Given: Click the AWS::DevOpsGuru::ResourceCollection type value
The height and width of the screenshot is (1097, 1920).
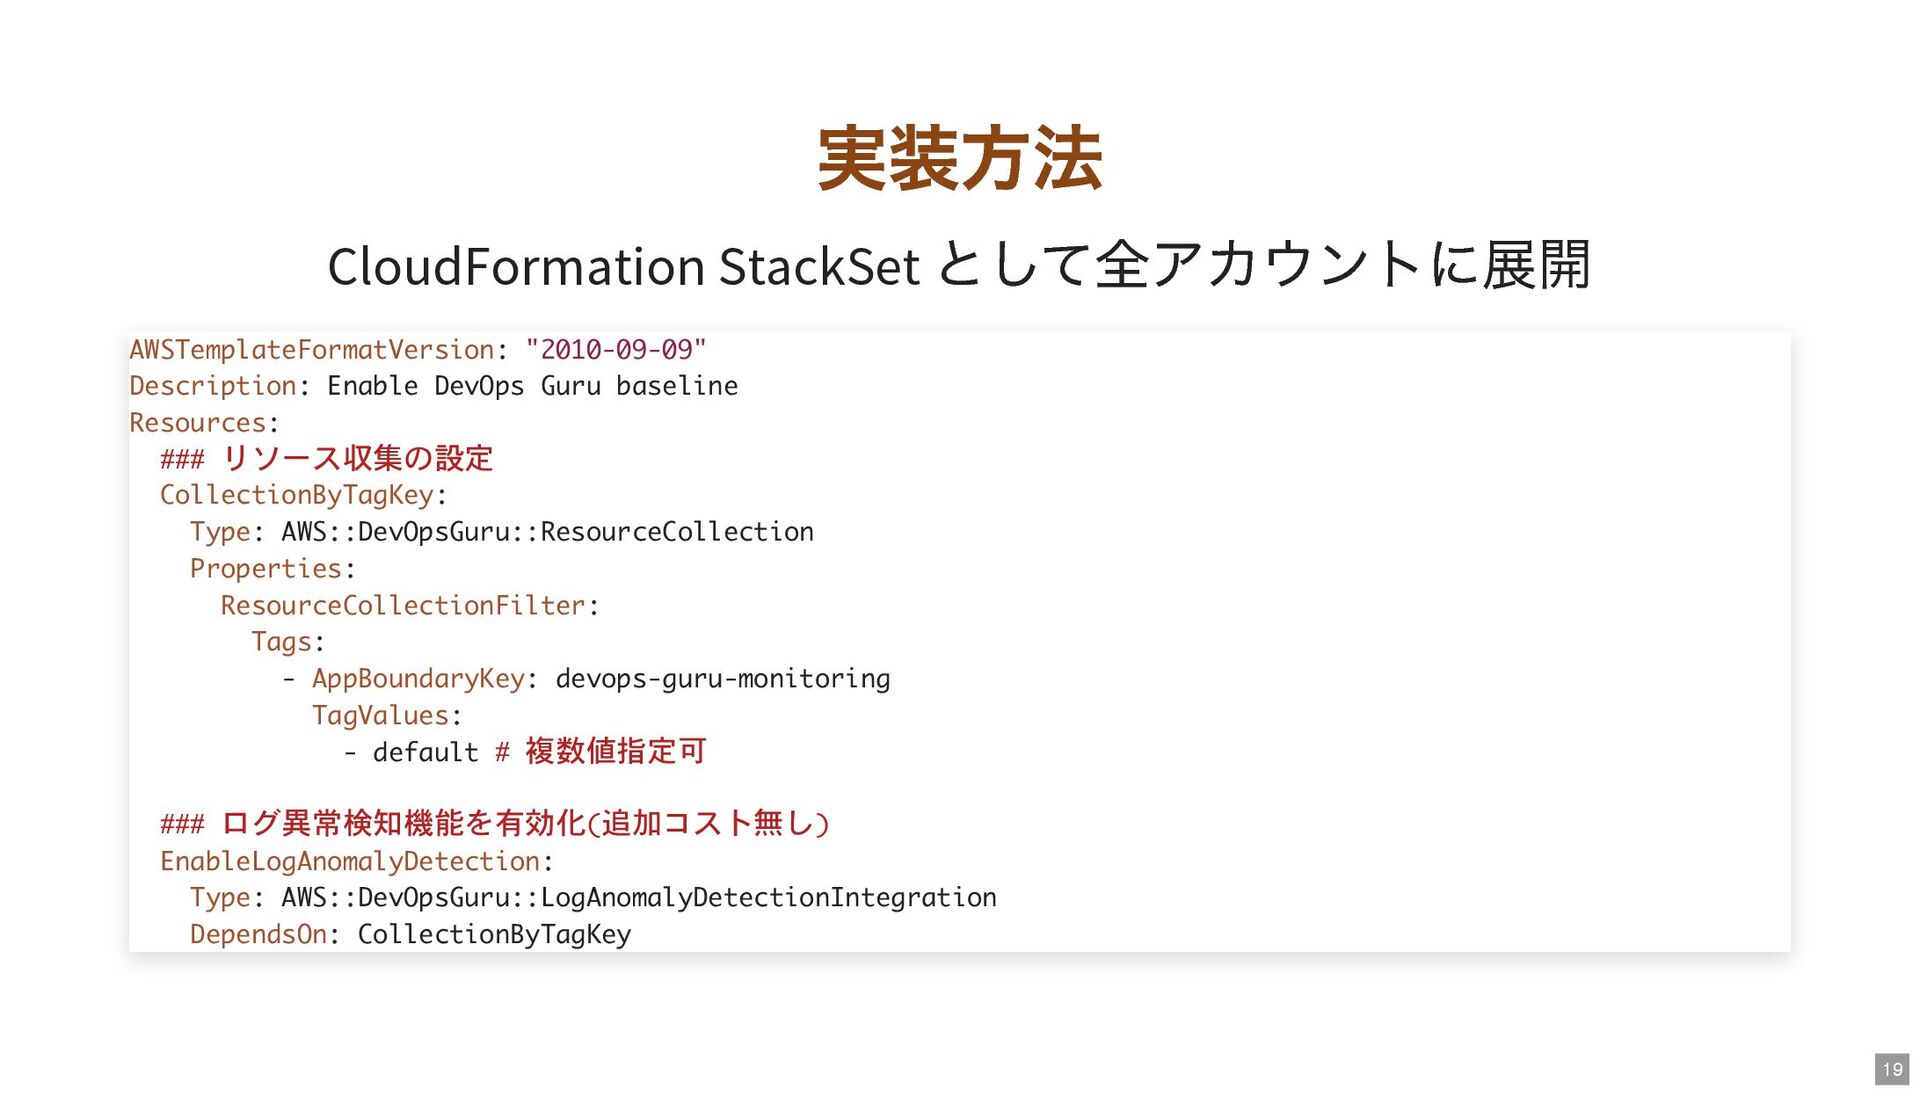Looking at the screenshot, I should coord(547,532).
